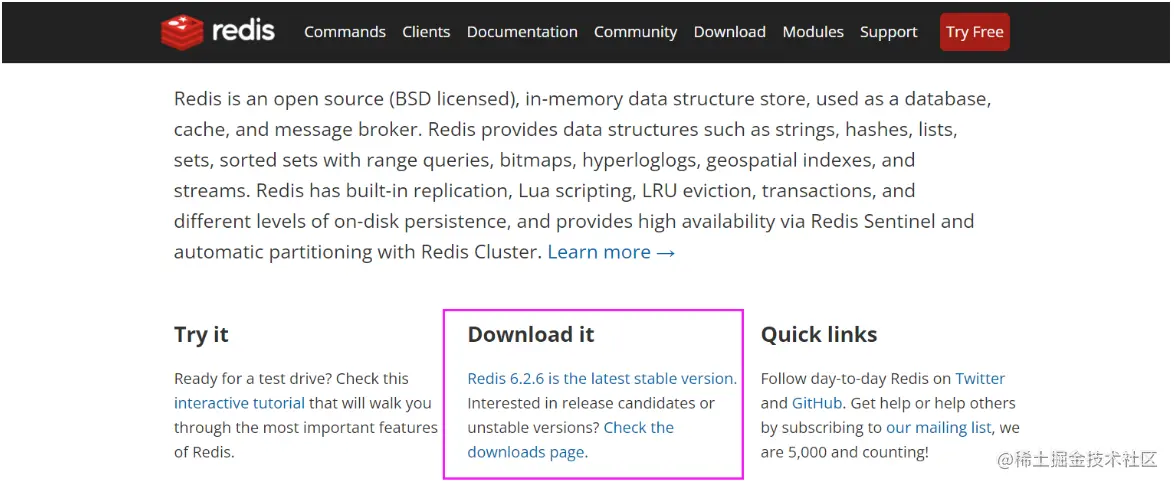Click Download in the top navigation bar

click(729, 32)
